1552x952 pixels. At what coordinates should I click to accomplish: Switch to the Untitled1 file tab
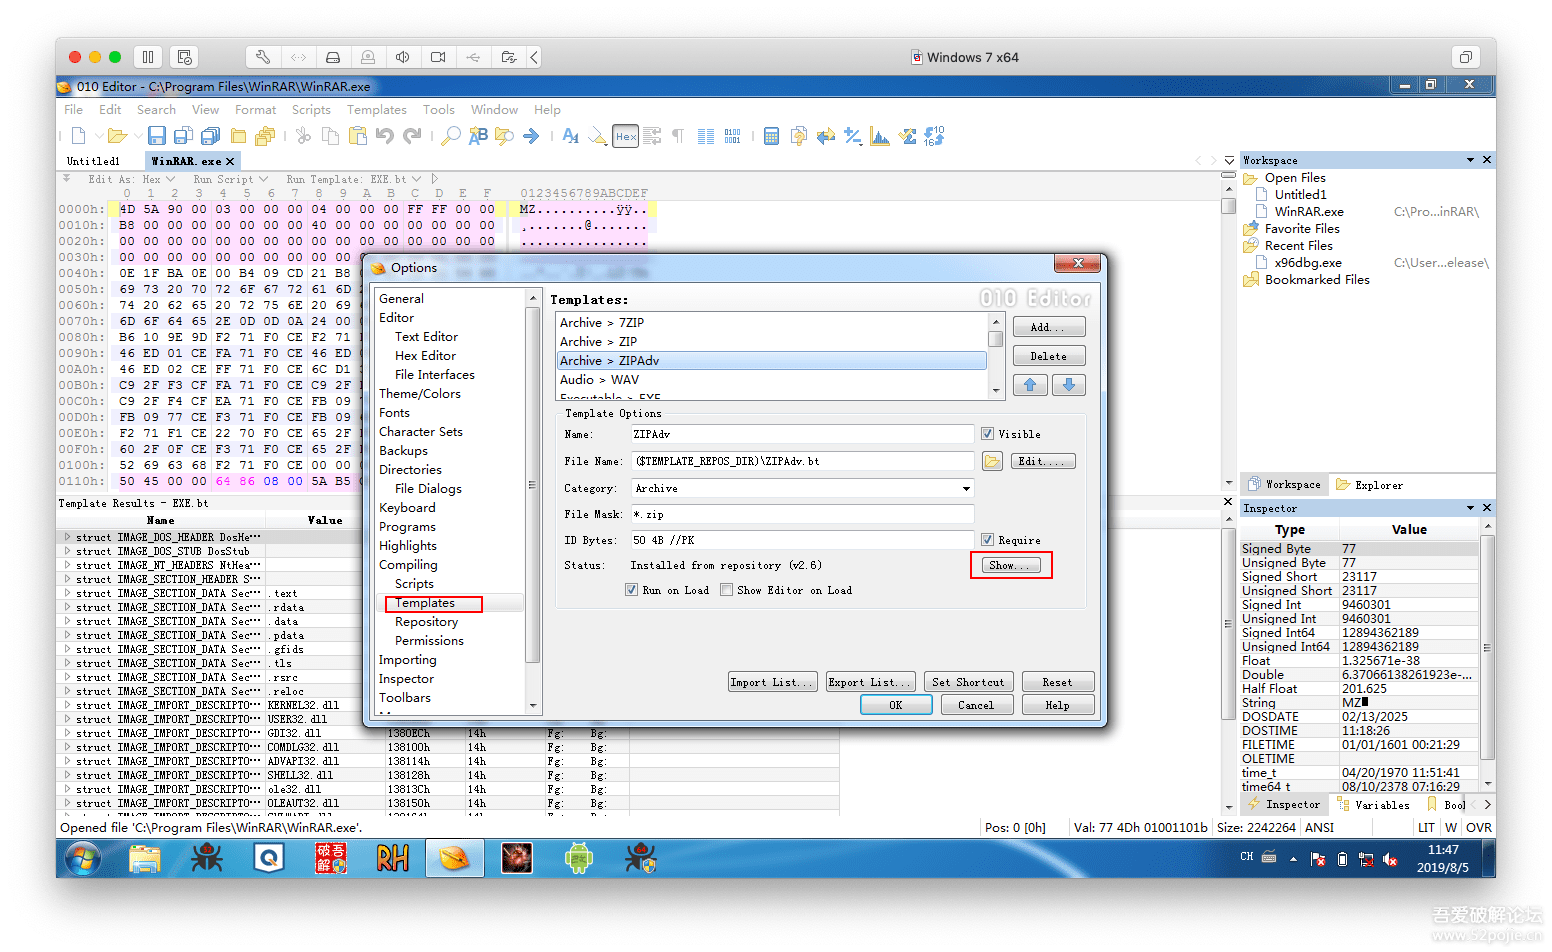point(93,161)
